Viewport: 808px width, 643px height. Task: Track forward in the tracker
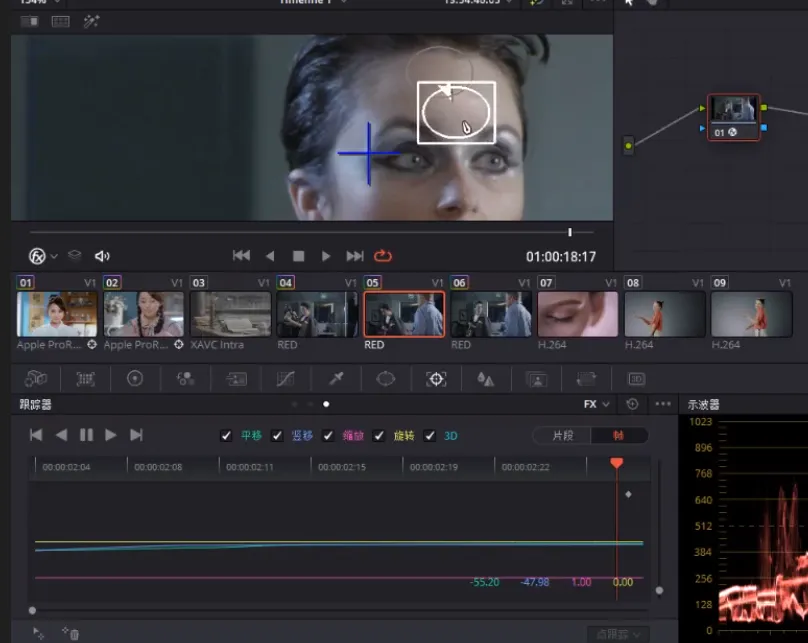click(110, 435)
